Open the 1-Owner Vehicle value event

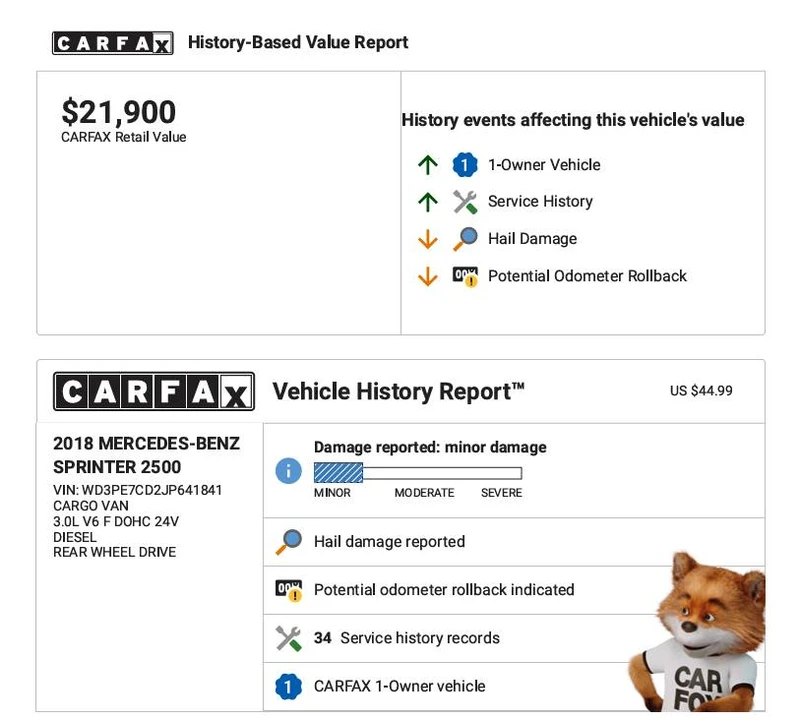point(544,165)
